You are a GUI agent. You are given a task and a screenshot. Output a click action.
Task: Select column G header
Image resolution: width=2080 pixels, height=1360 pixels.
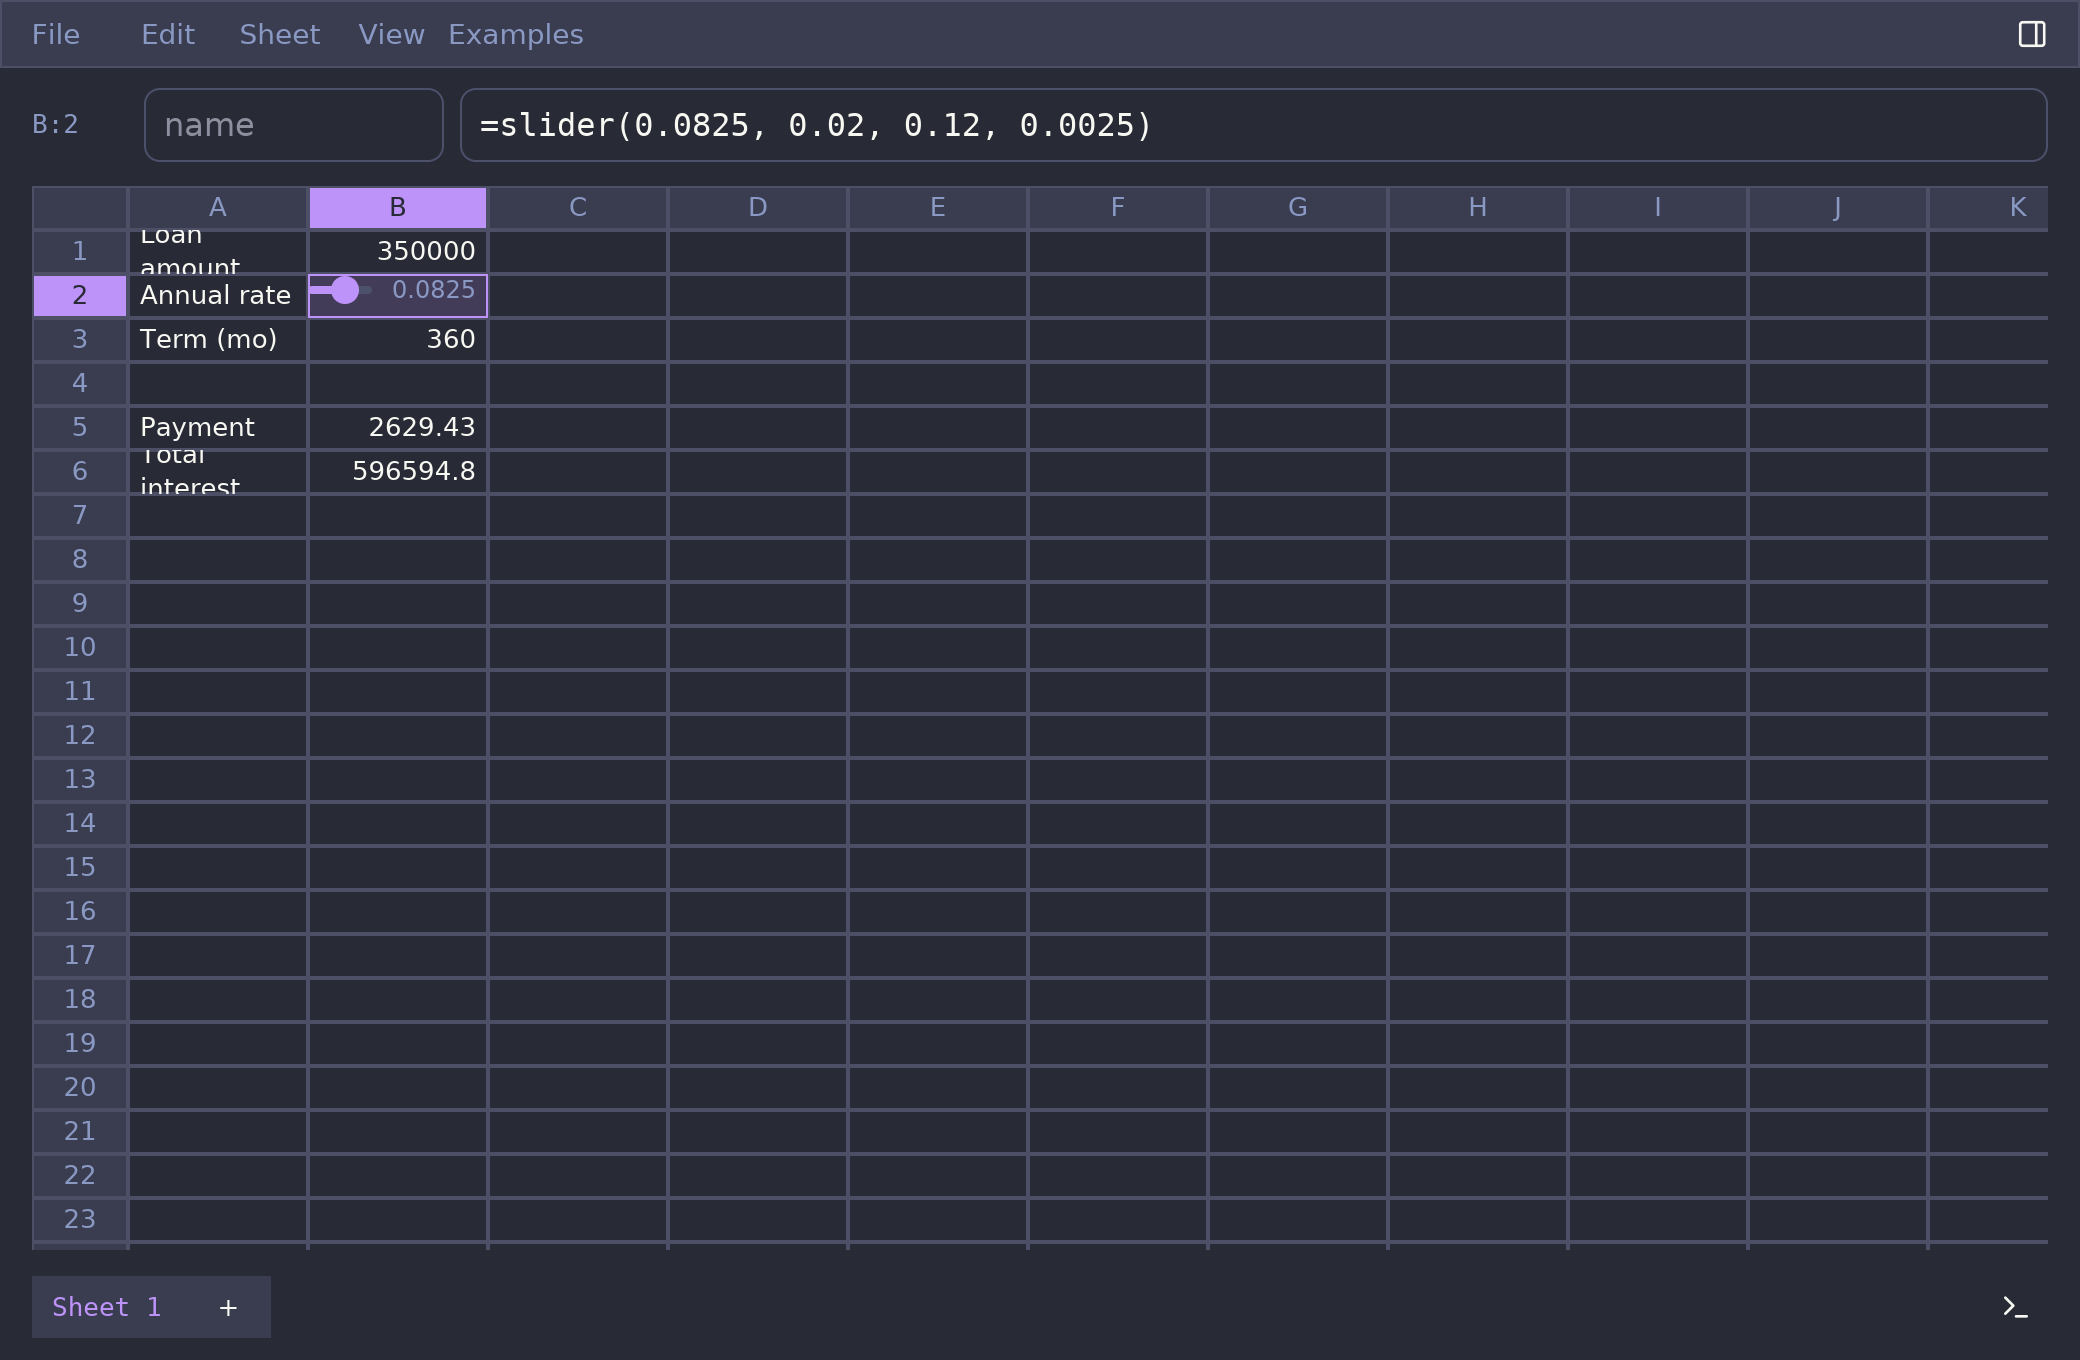click(x=1298, y=208)
